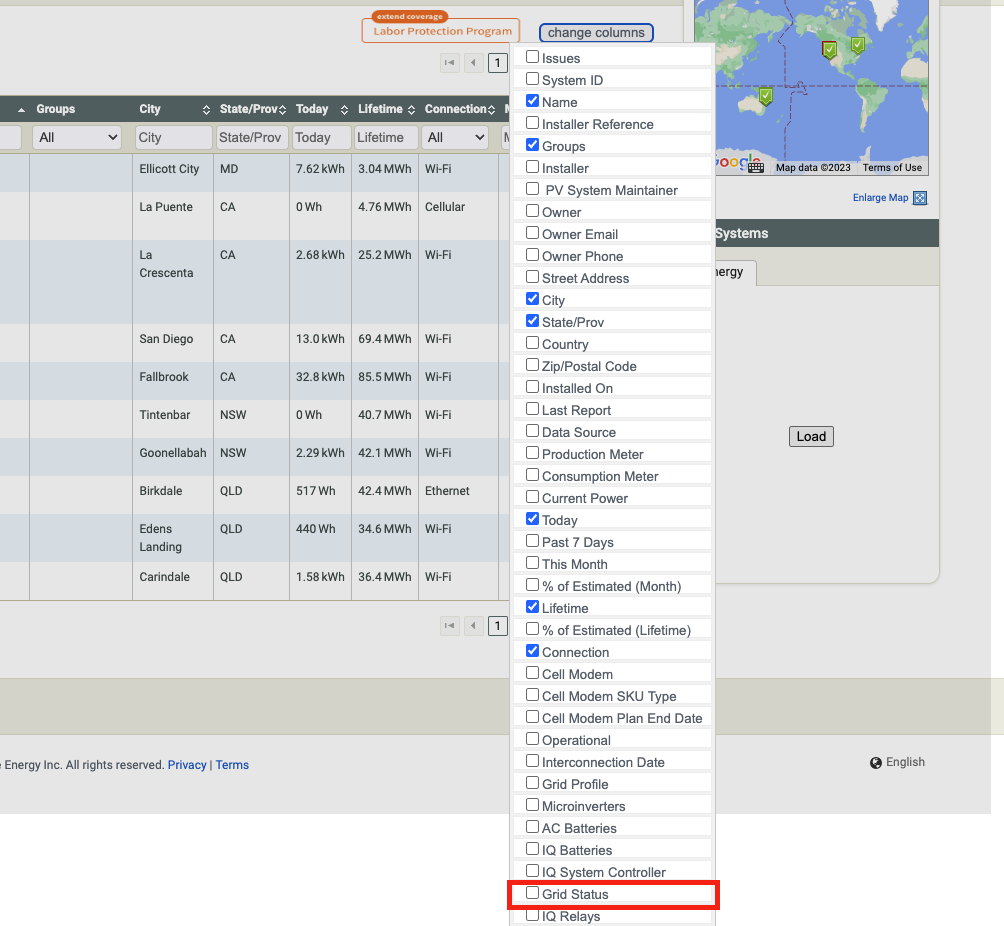Click green marker on US east coast
The image size is (1004, 926).
point(858,45)
